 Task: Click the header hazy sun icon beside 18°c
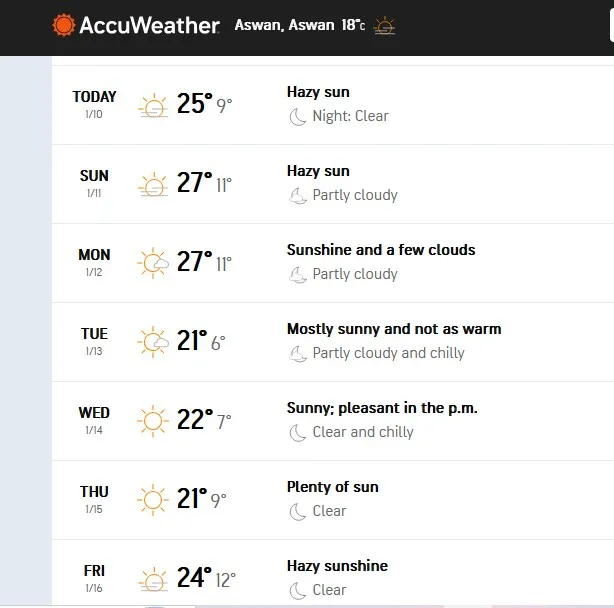click(x=384, y=26)
